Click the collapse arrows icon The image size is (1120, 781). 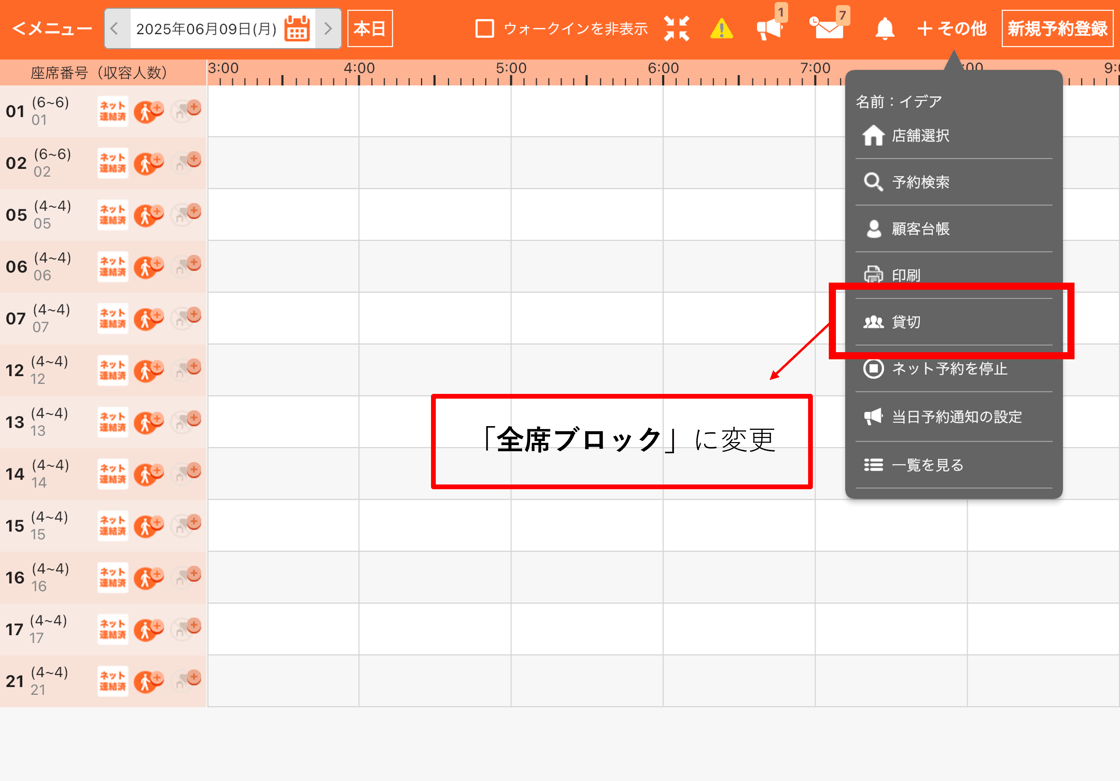click(x=676, y=29)
